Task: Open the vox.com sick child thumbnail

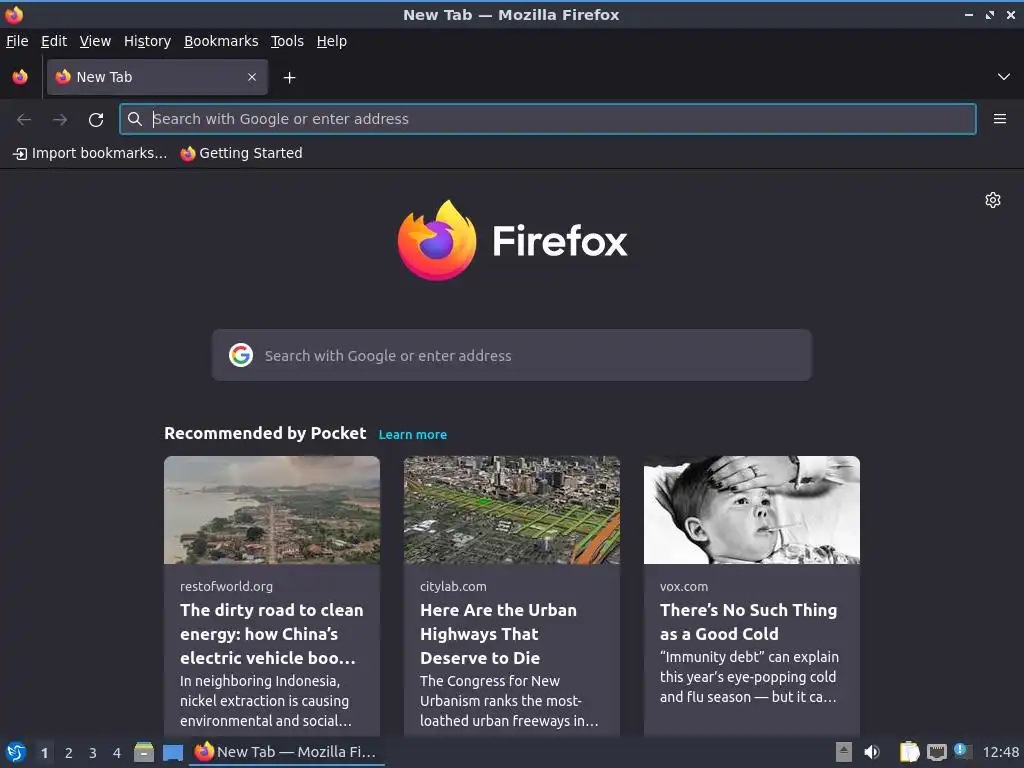Action: [x=752, y=509]
